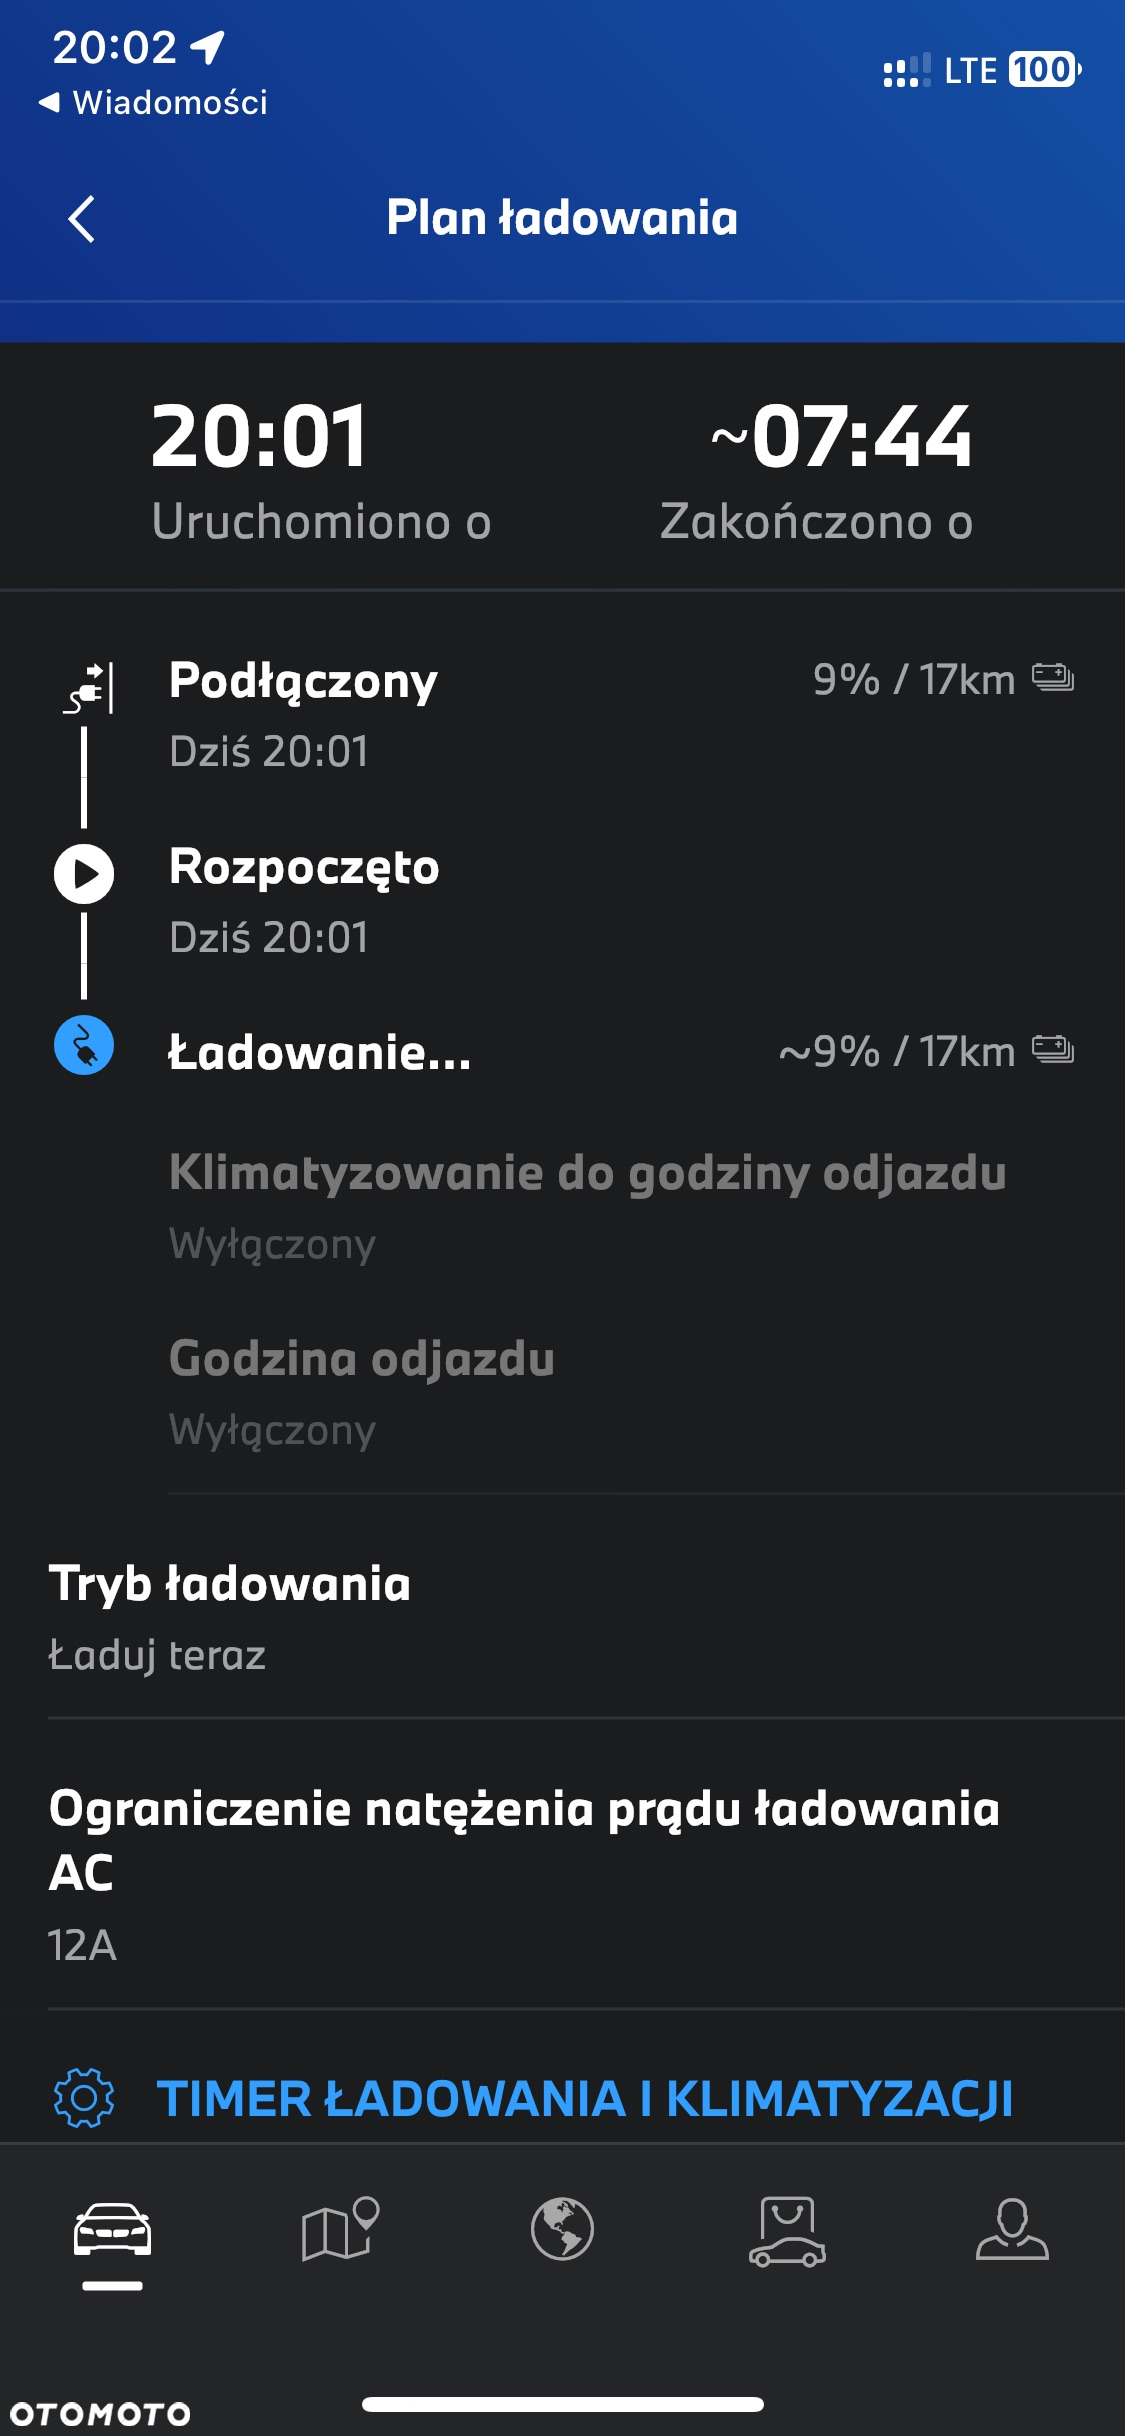Open the vehicle tab car icon

click(112, 2229)
